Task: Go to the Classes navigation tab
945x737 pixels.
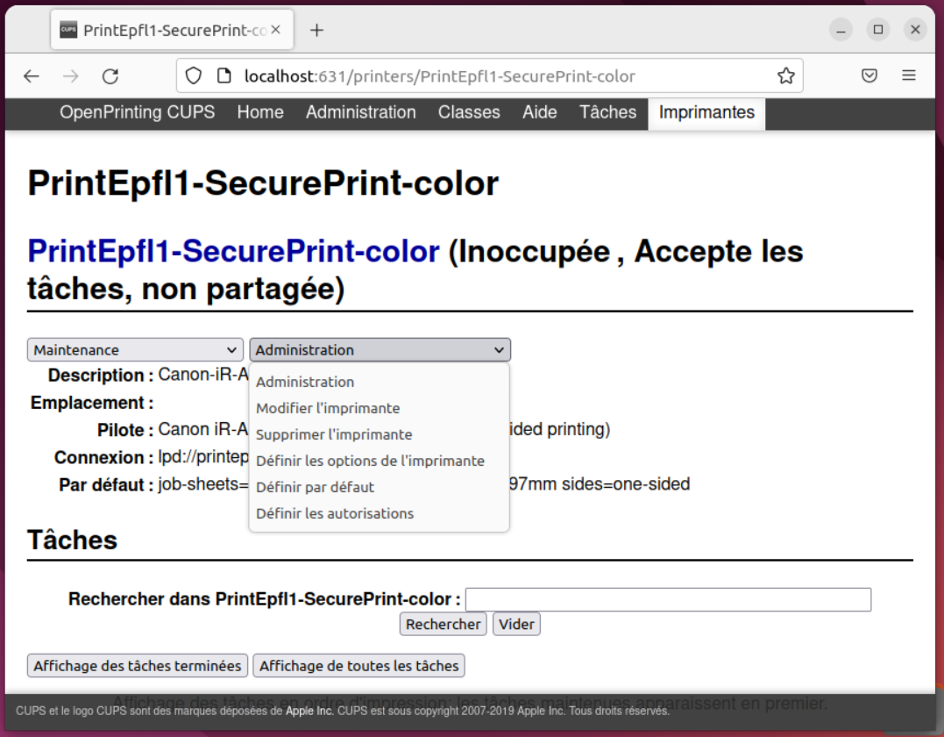Action: pyautogui.click(x=469, y=113)
